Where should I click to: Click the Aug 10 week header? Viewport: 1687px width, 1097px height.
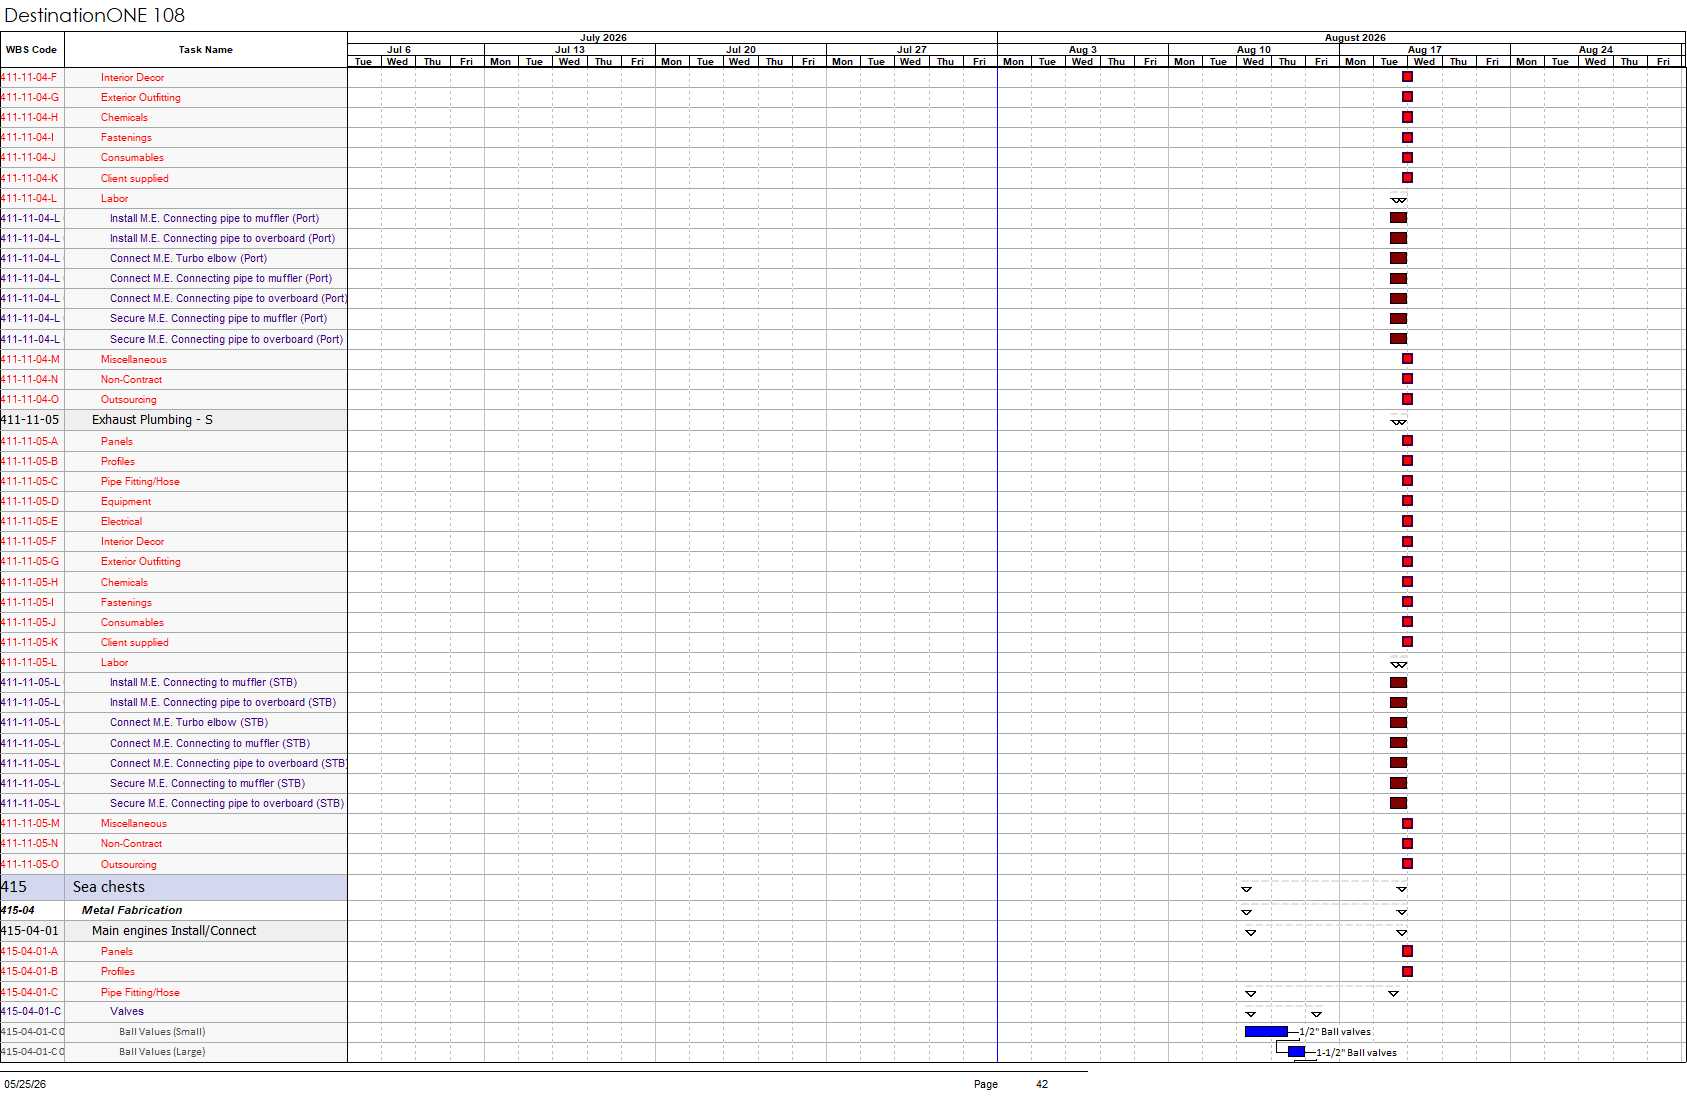pos(1254,49)
